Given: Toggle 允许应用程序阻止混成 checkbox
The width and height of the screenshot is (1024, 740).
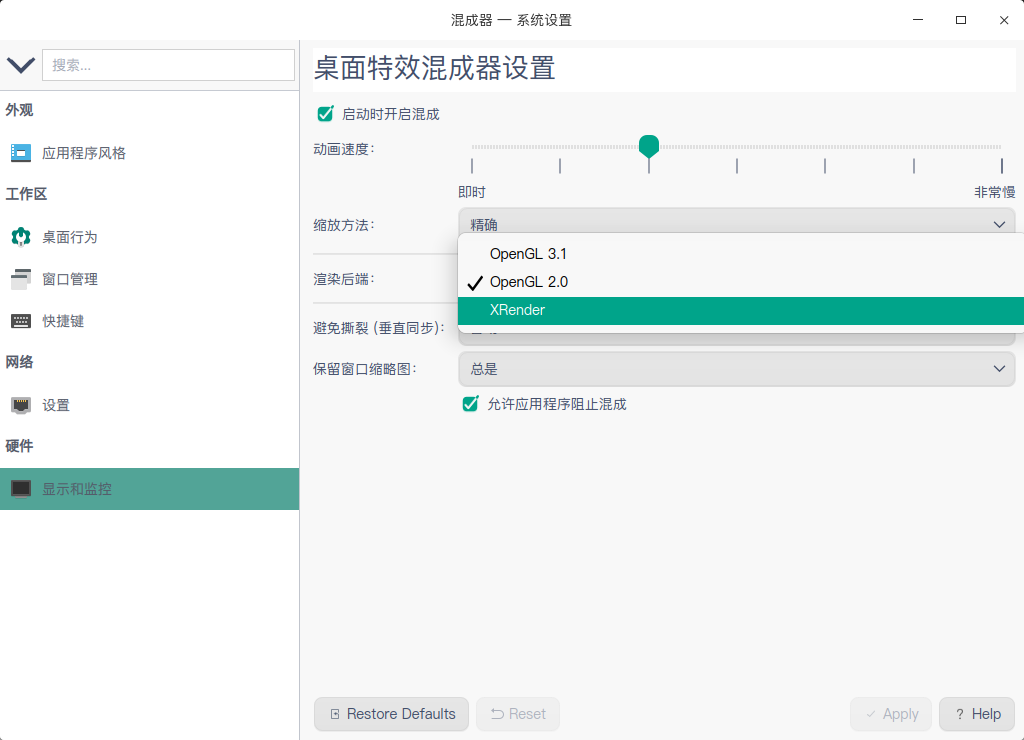Looking at the screenshot, I should pyautogui.click(x=470, y=404).
